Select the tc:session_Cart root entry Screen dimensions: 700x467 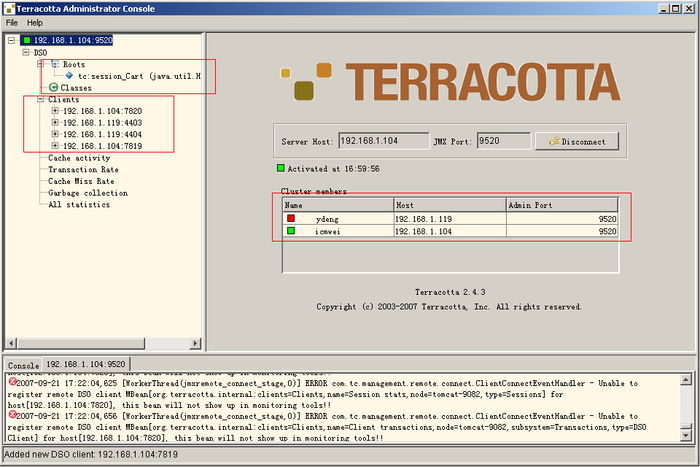coord(139,76)
